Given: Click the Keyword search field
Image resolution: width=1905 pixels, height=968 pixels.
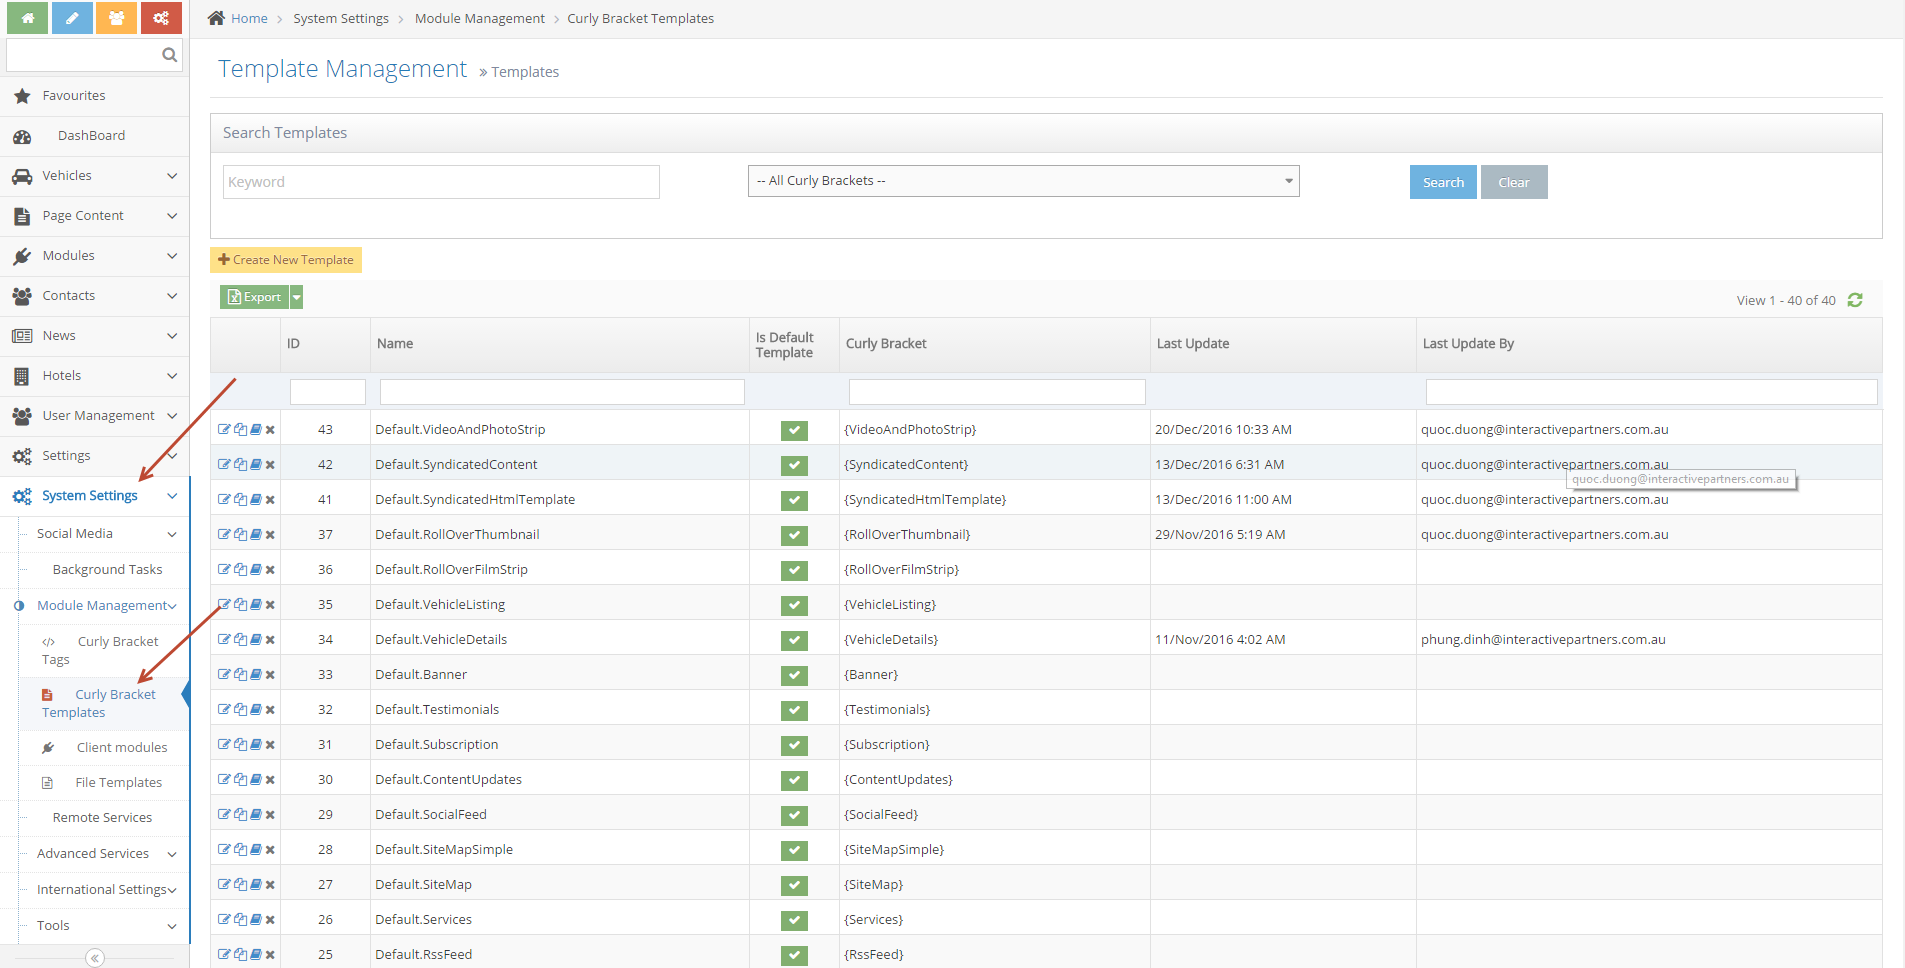Looking at the screenshot, I should point(441,182).
